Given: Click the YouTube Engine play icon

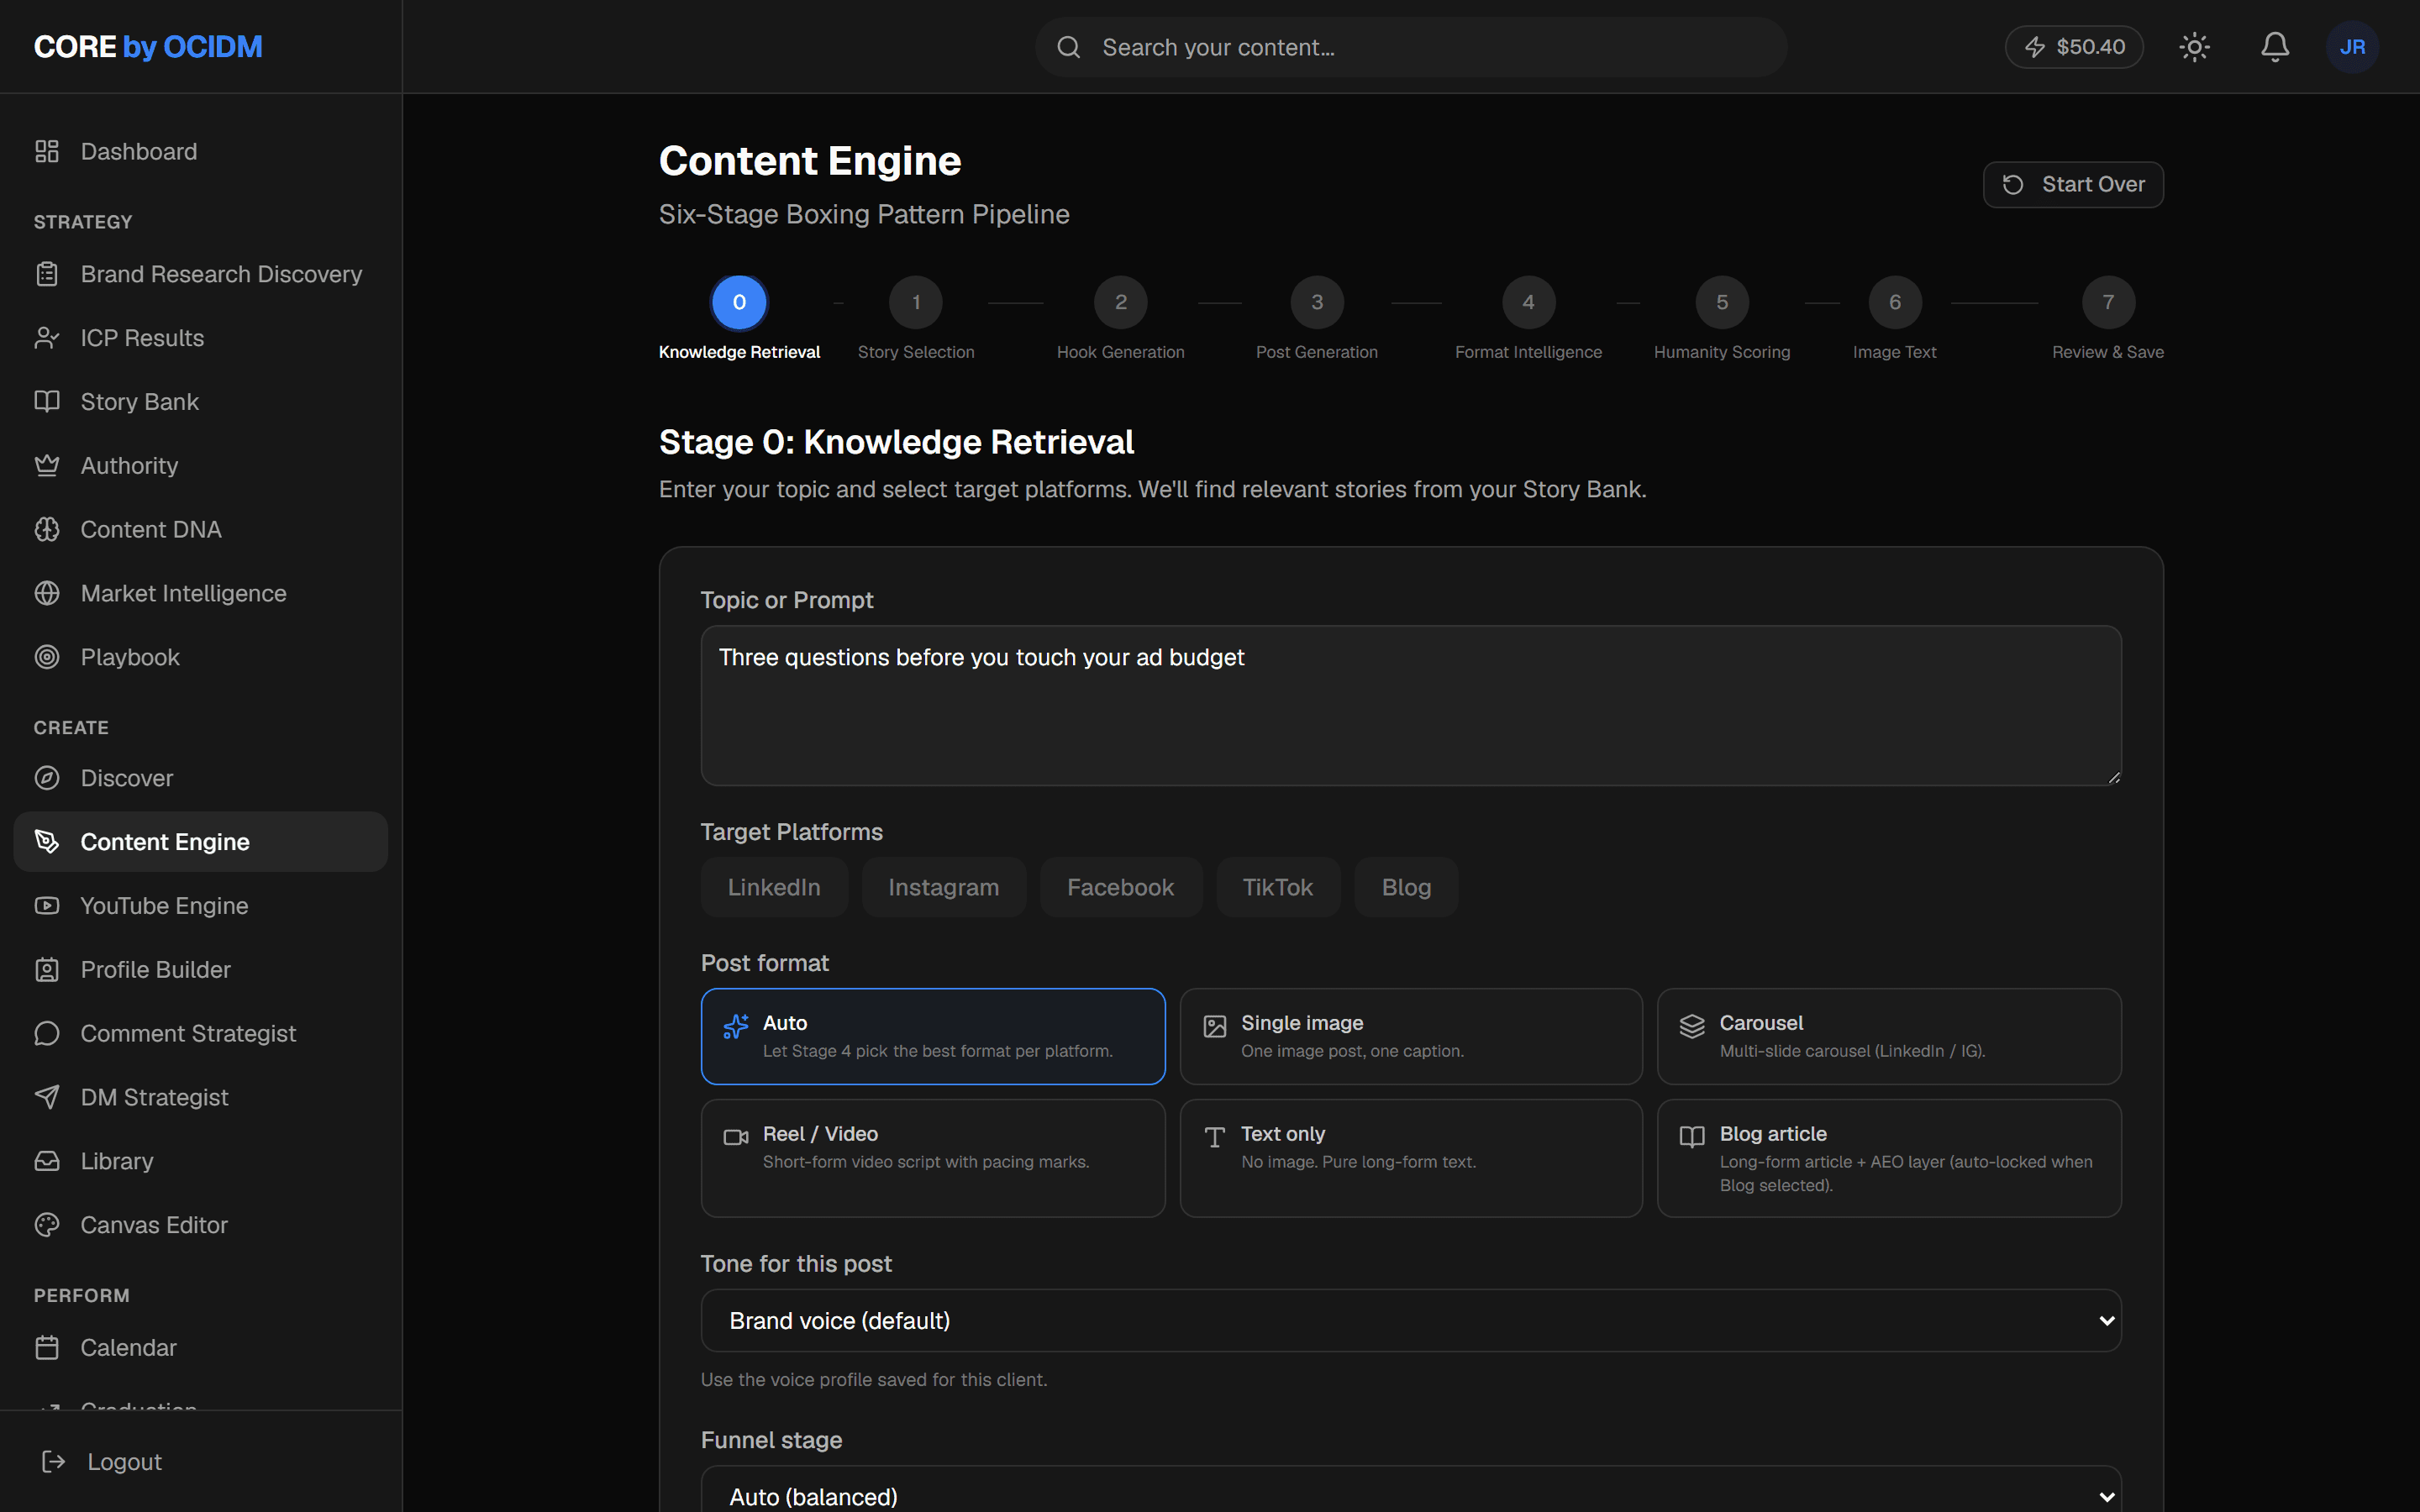Looking at the screenshot, I should pyautogui.click(x=47, y=906).
